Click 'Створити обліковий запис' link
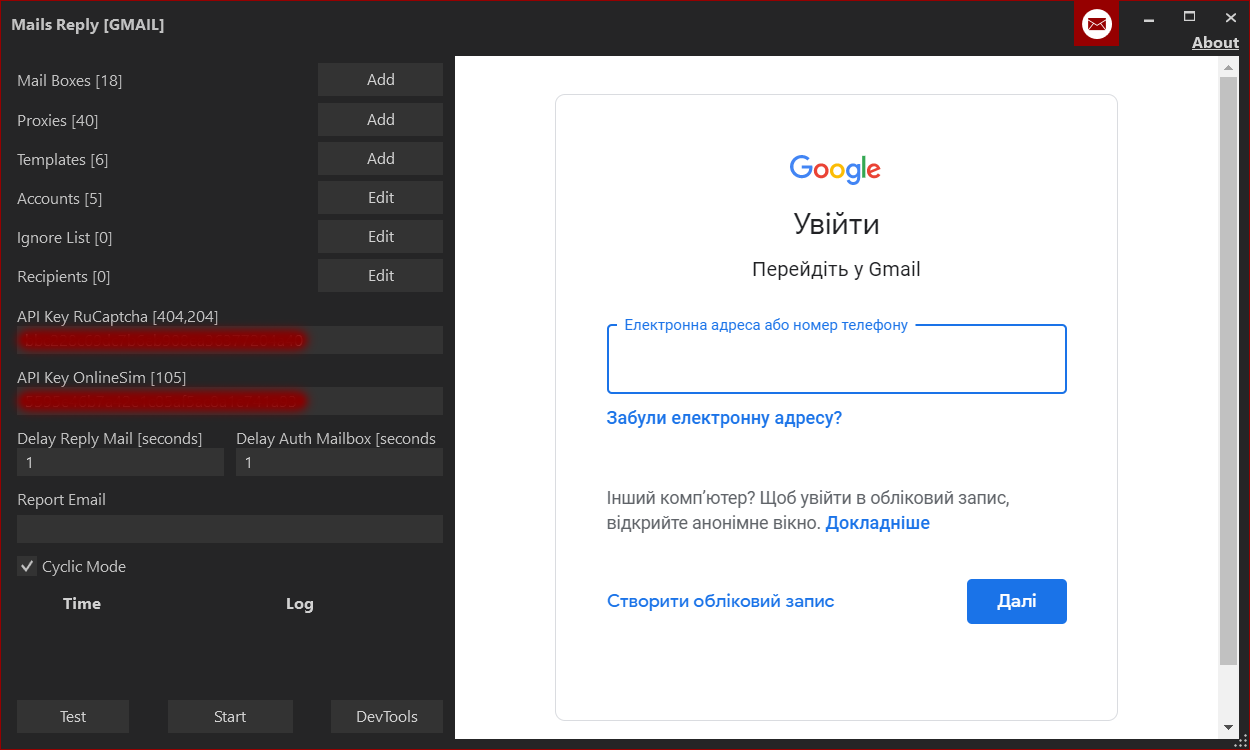The height and width of the screenshot is (750, 1250). 720,601
